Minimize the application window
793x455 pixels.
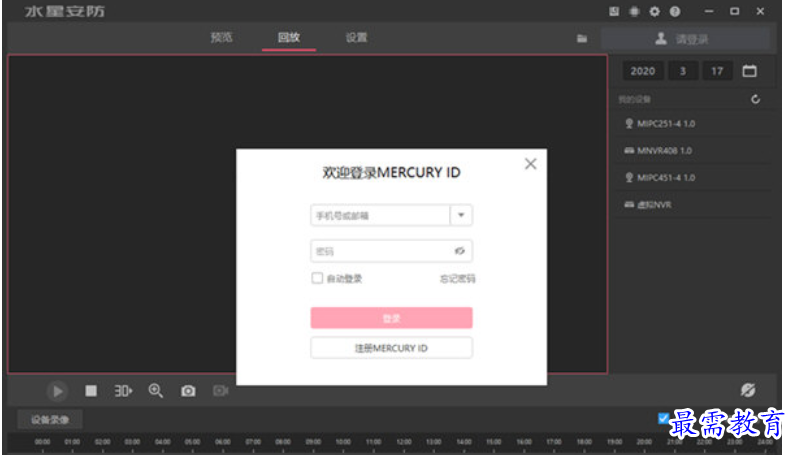[709, 11]
